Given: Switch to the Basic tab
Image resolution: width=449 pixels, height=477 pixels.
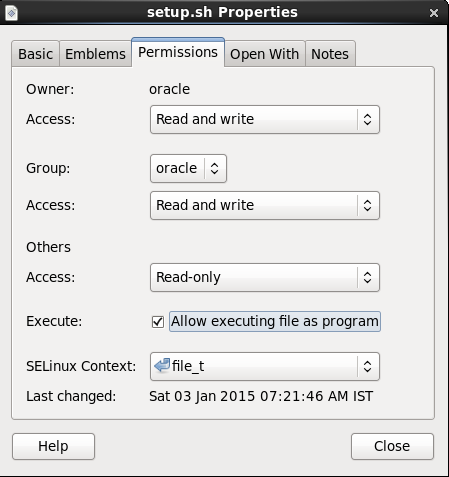Looking at the screenshot, I should pyautogui.click(x=35, y=54).
